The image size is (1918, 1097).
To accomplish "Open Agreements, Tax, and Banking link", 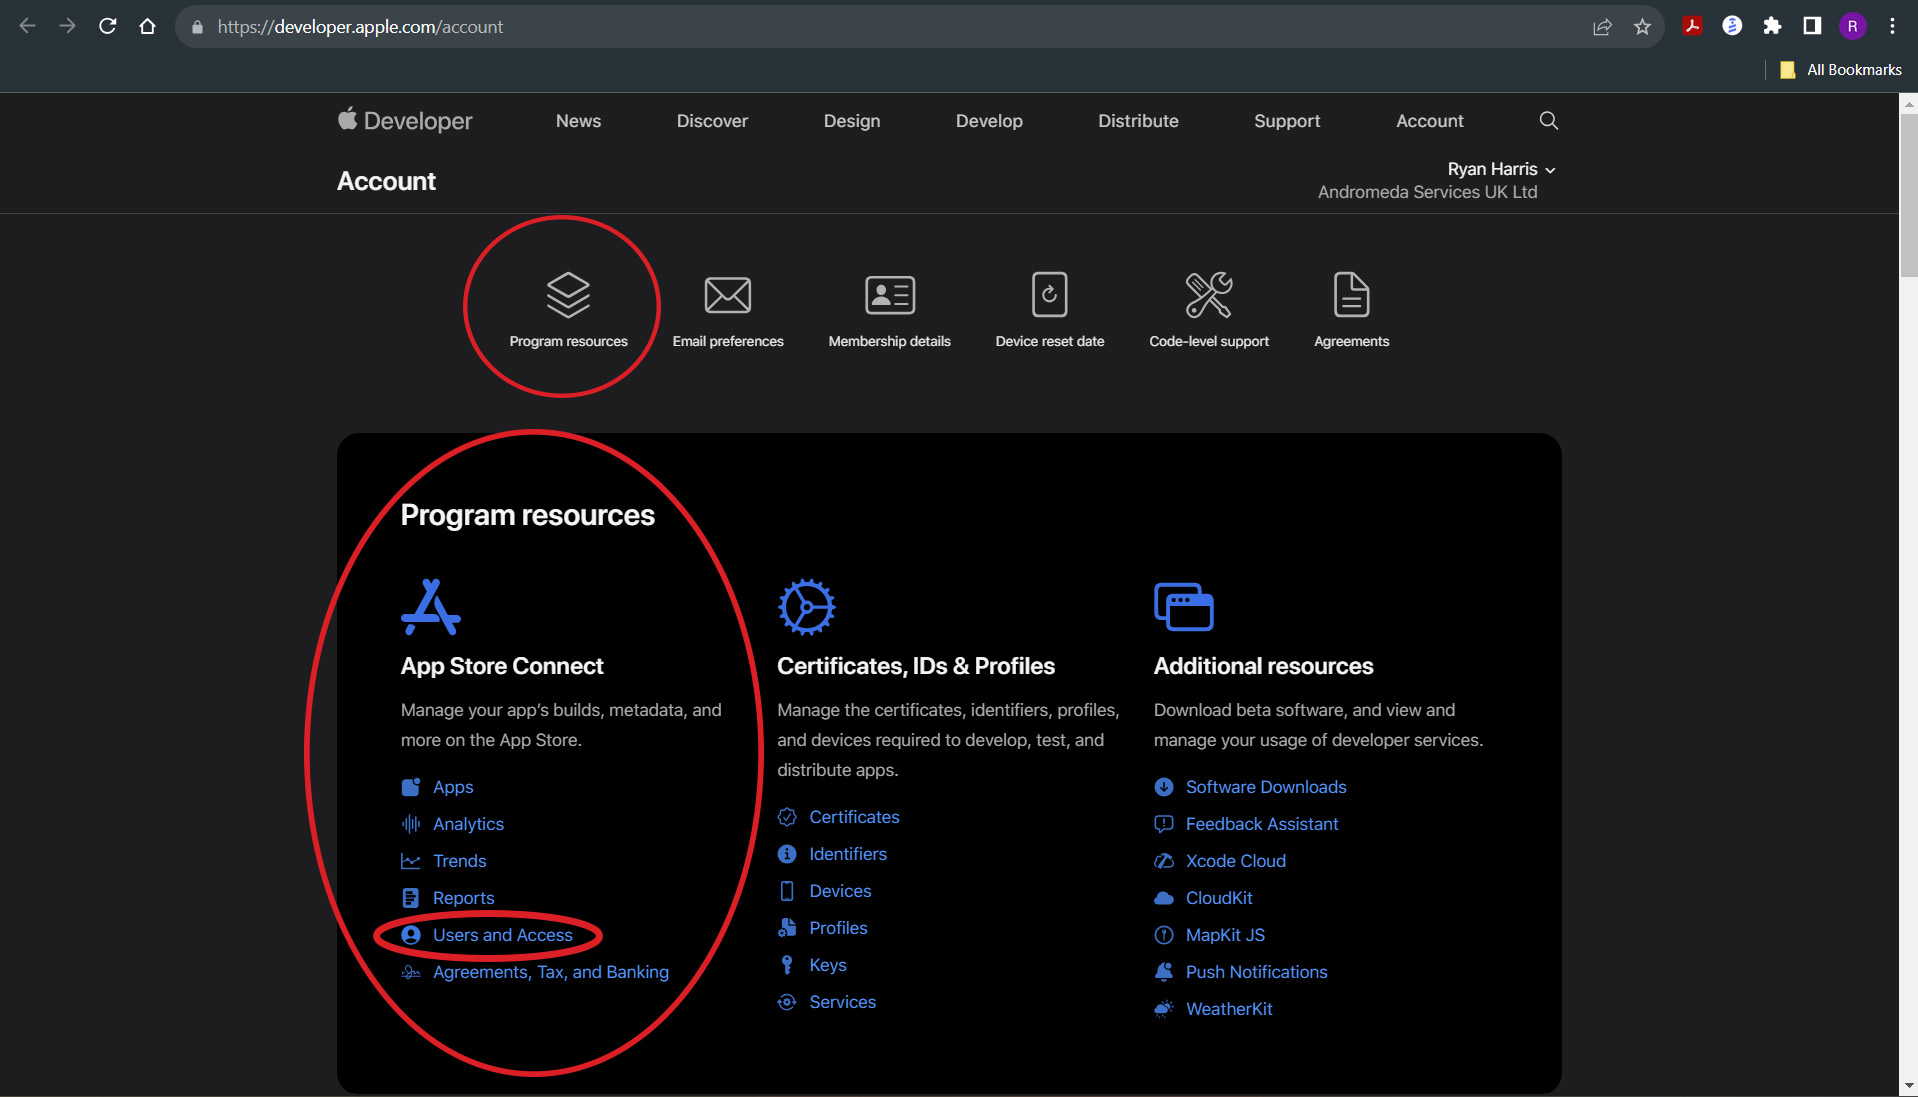I will 550,972.
